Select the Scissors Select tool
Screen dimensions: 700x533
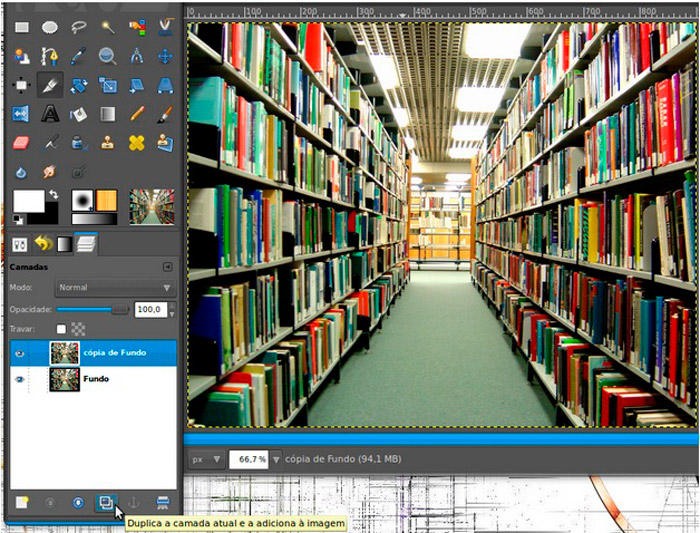(166, 28)
